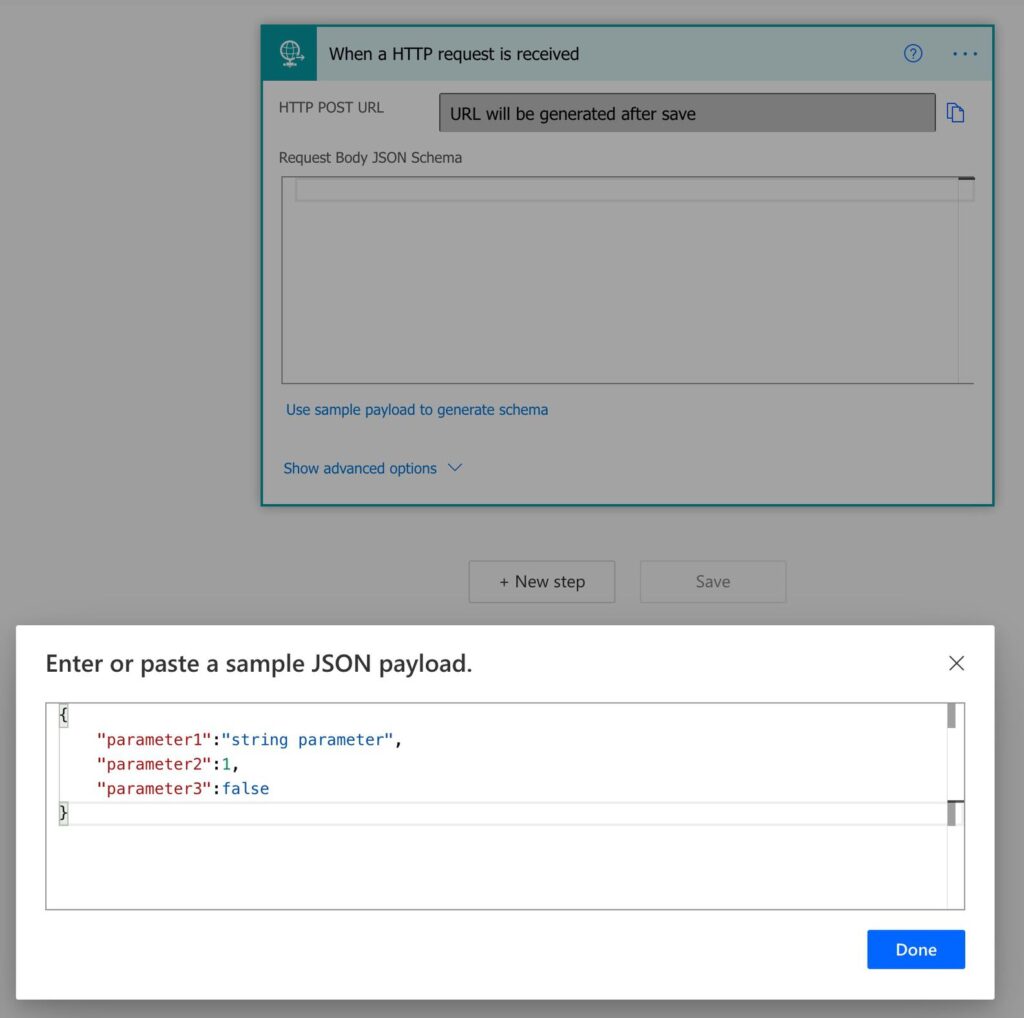Click the dialog heading 'Enter or paste a sample JSON payload.'

[x=259, y=663]
